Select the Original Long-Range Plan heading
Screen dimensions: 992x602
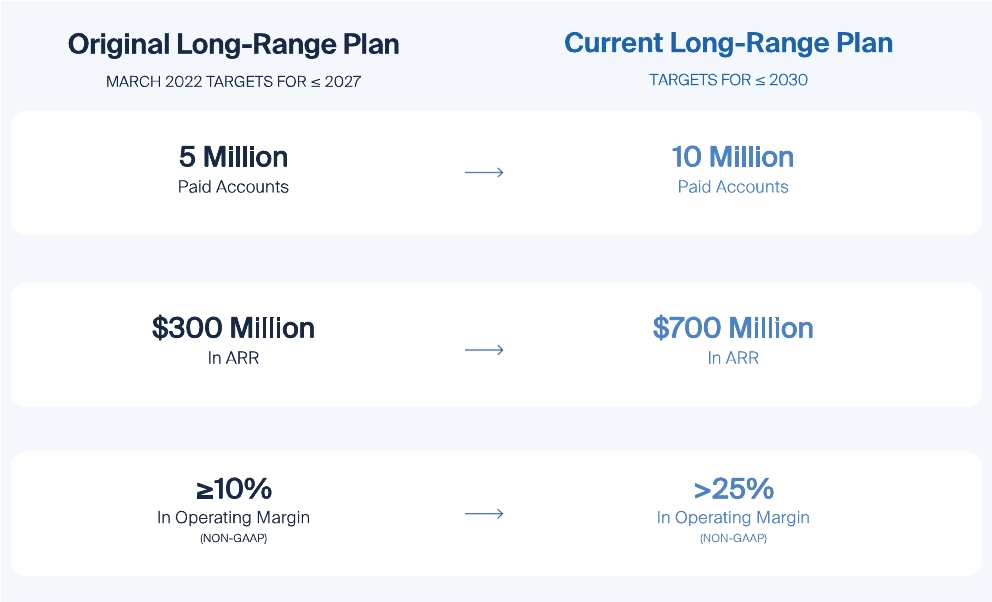point(233,44)
